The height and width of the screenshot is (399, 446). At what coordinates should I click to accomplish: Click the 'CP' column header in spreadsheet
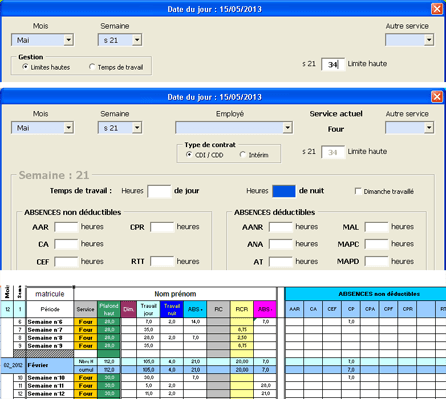point(351,309)
